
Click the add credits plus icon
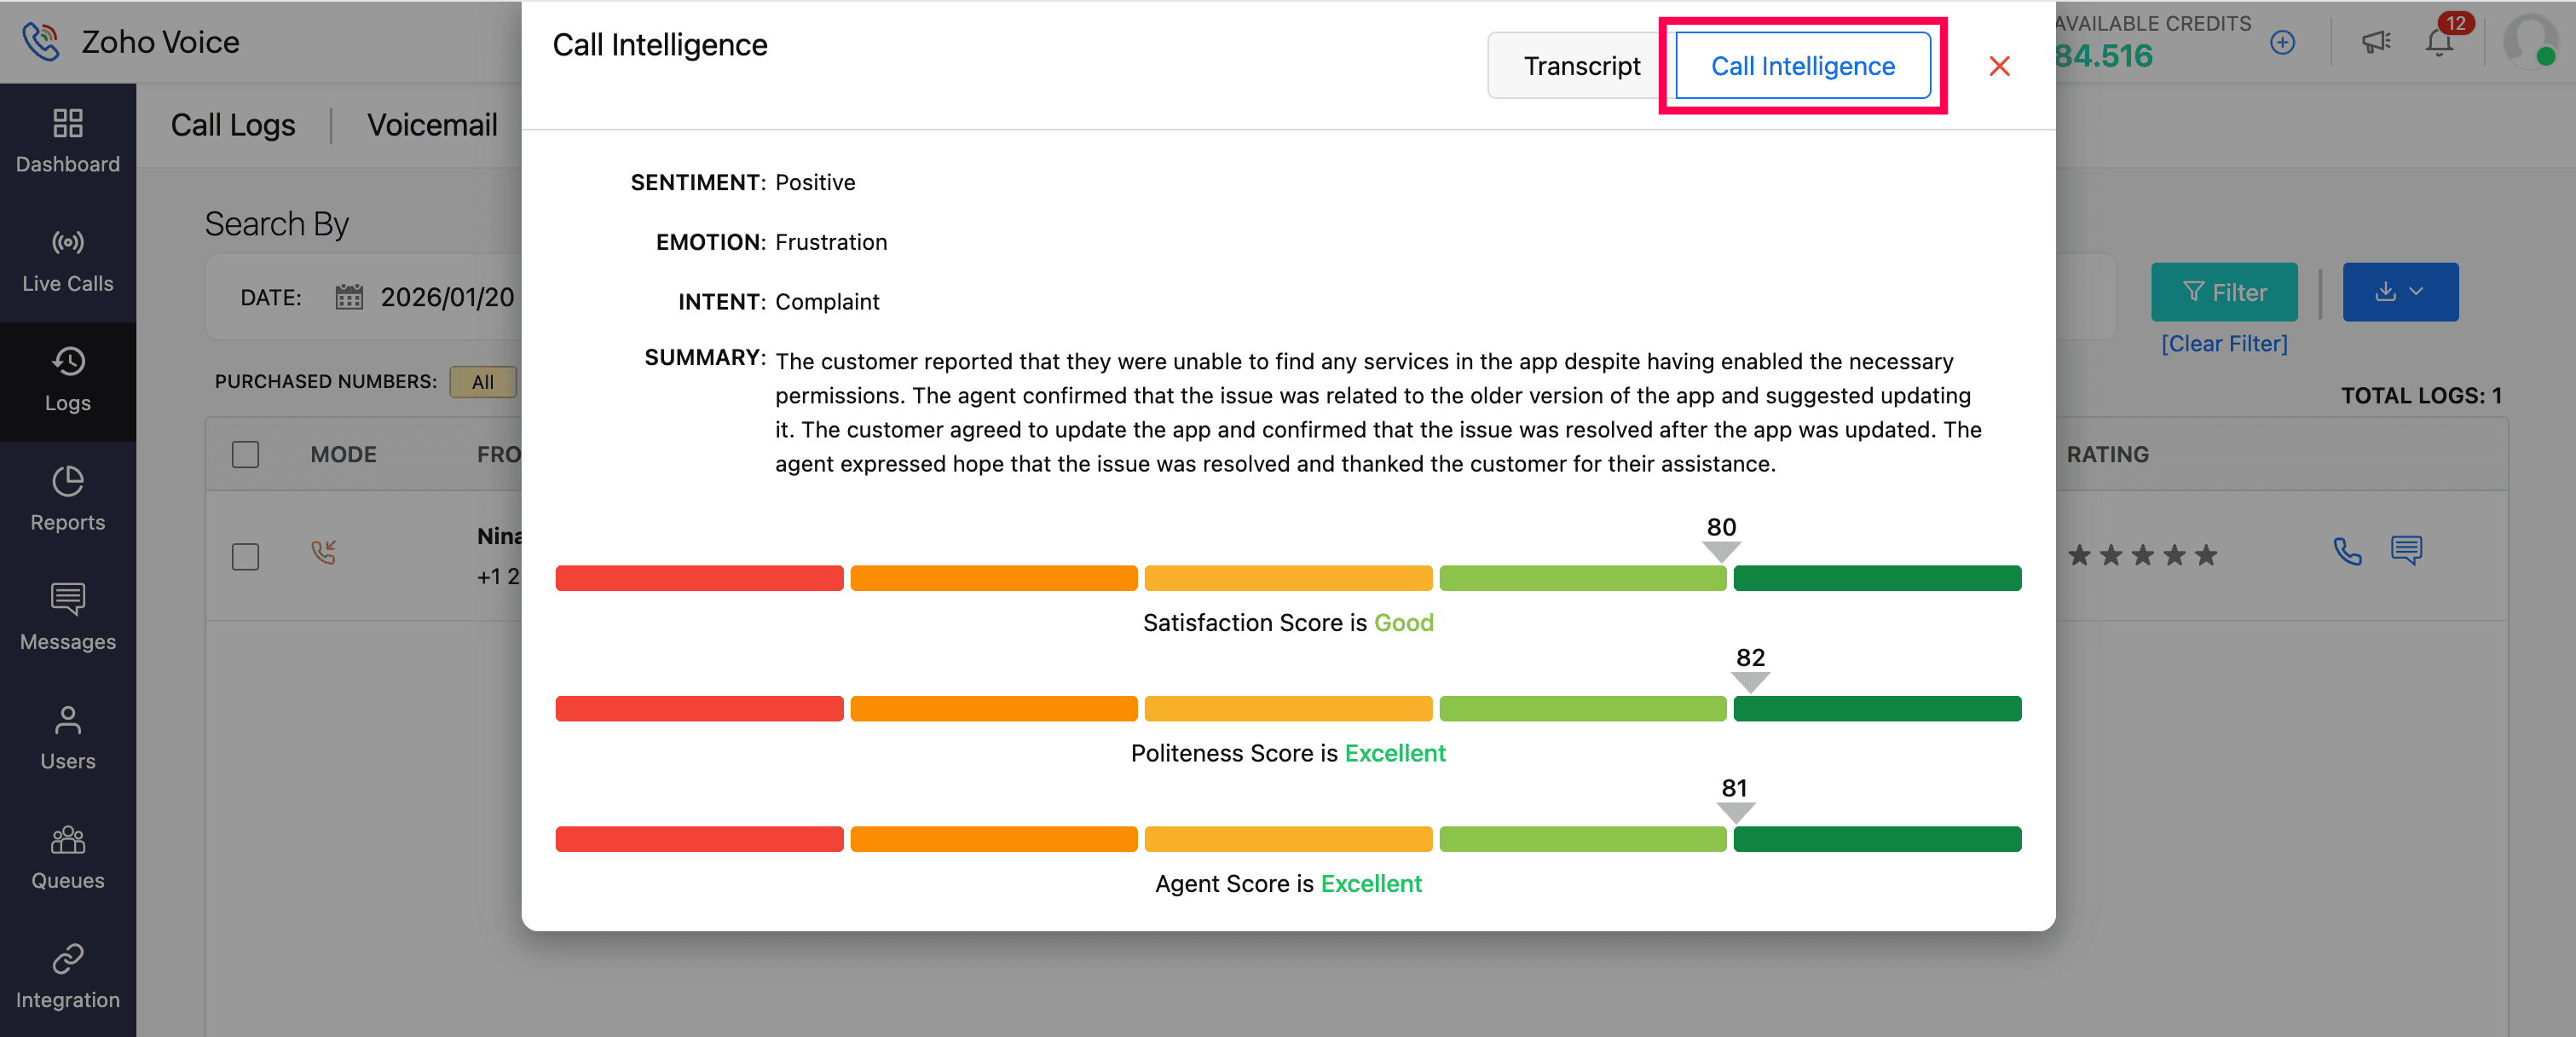tap(2282, 43)
